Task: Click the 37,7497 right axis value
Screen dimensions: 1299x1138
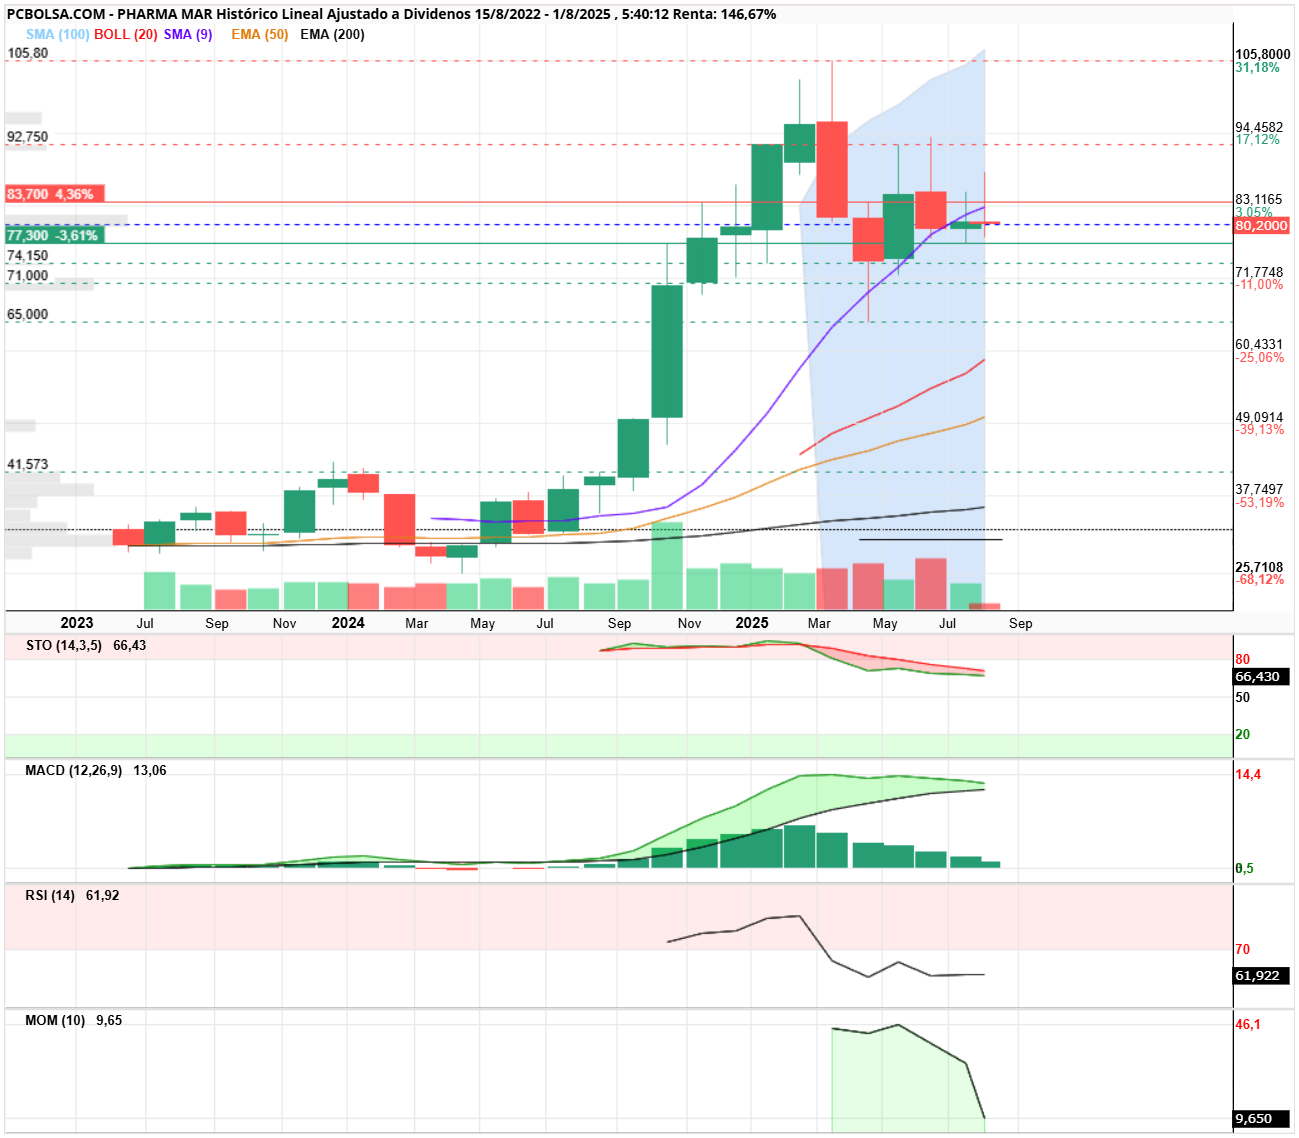Action: 1259,489
